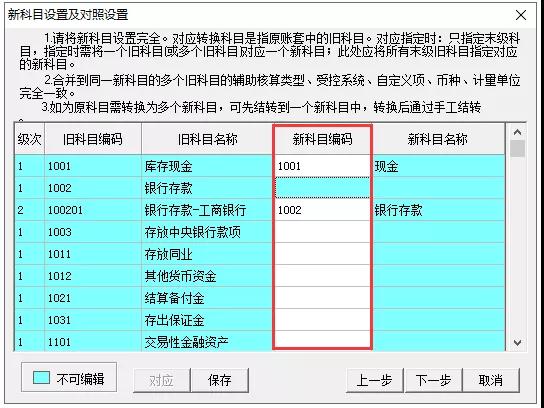Select new code cell for 存放同业
Screen dimensions: 544x408
point(322,254)
